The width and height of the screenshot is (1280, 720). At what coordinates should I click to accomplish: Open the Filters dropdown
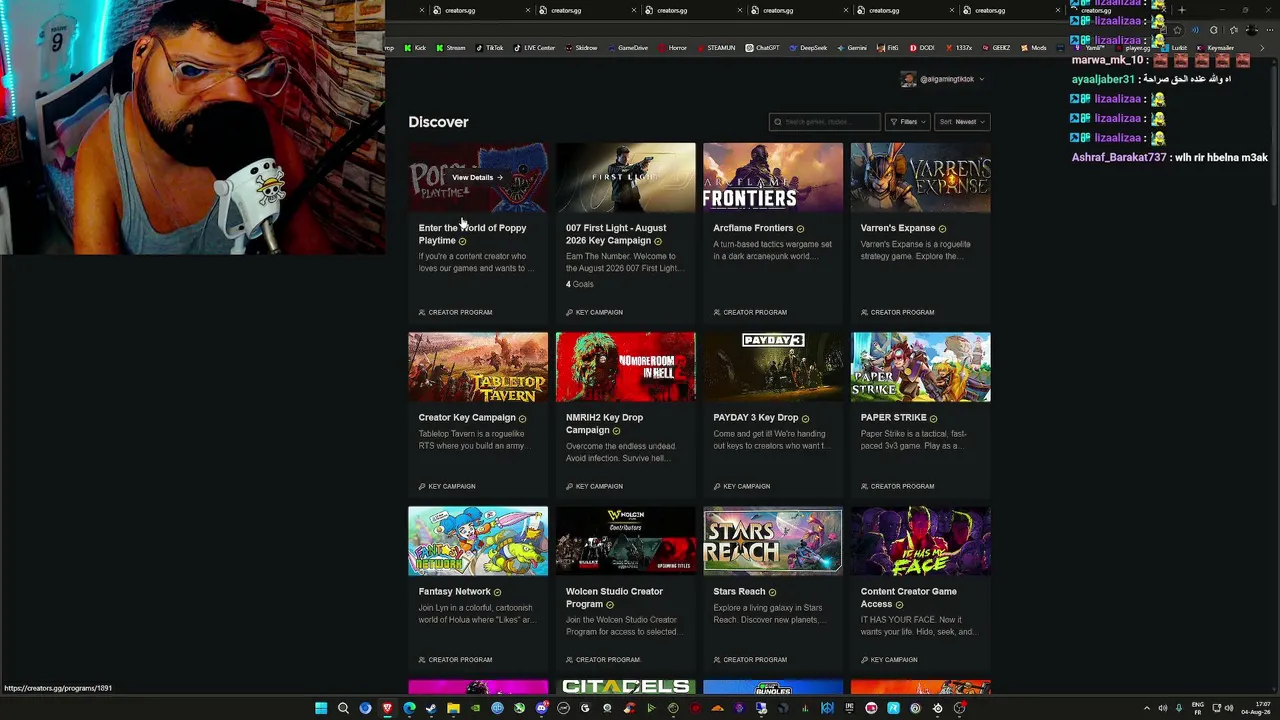tap(908, 122)
